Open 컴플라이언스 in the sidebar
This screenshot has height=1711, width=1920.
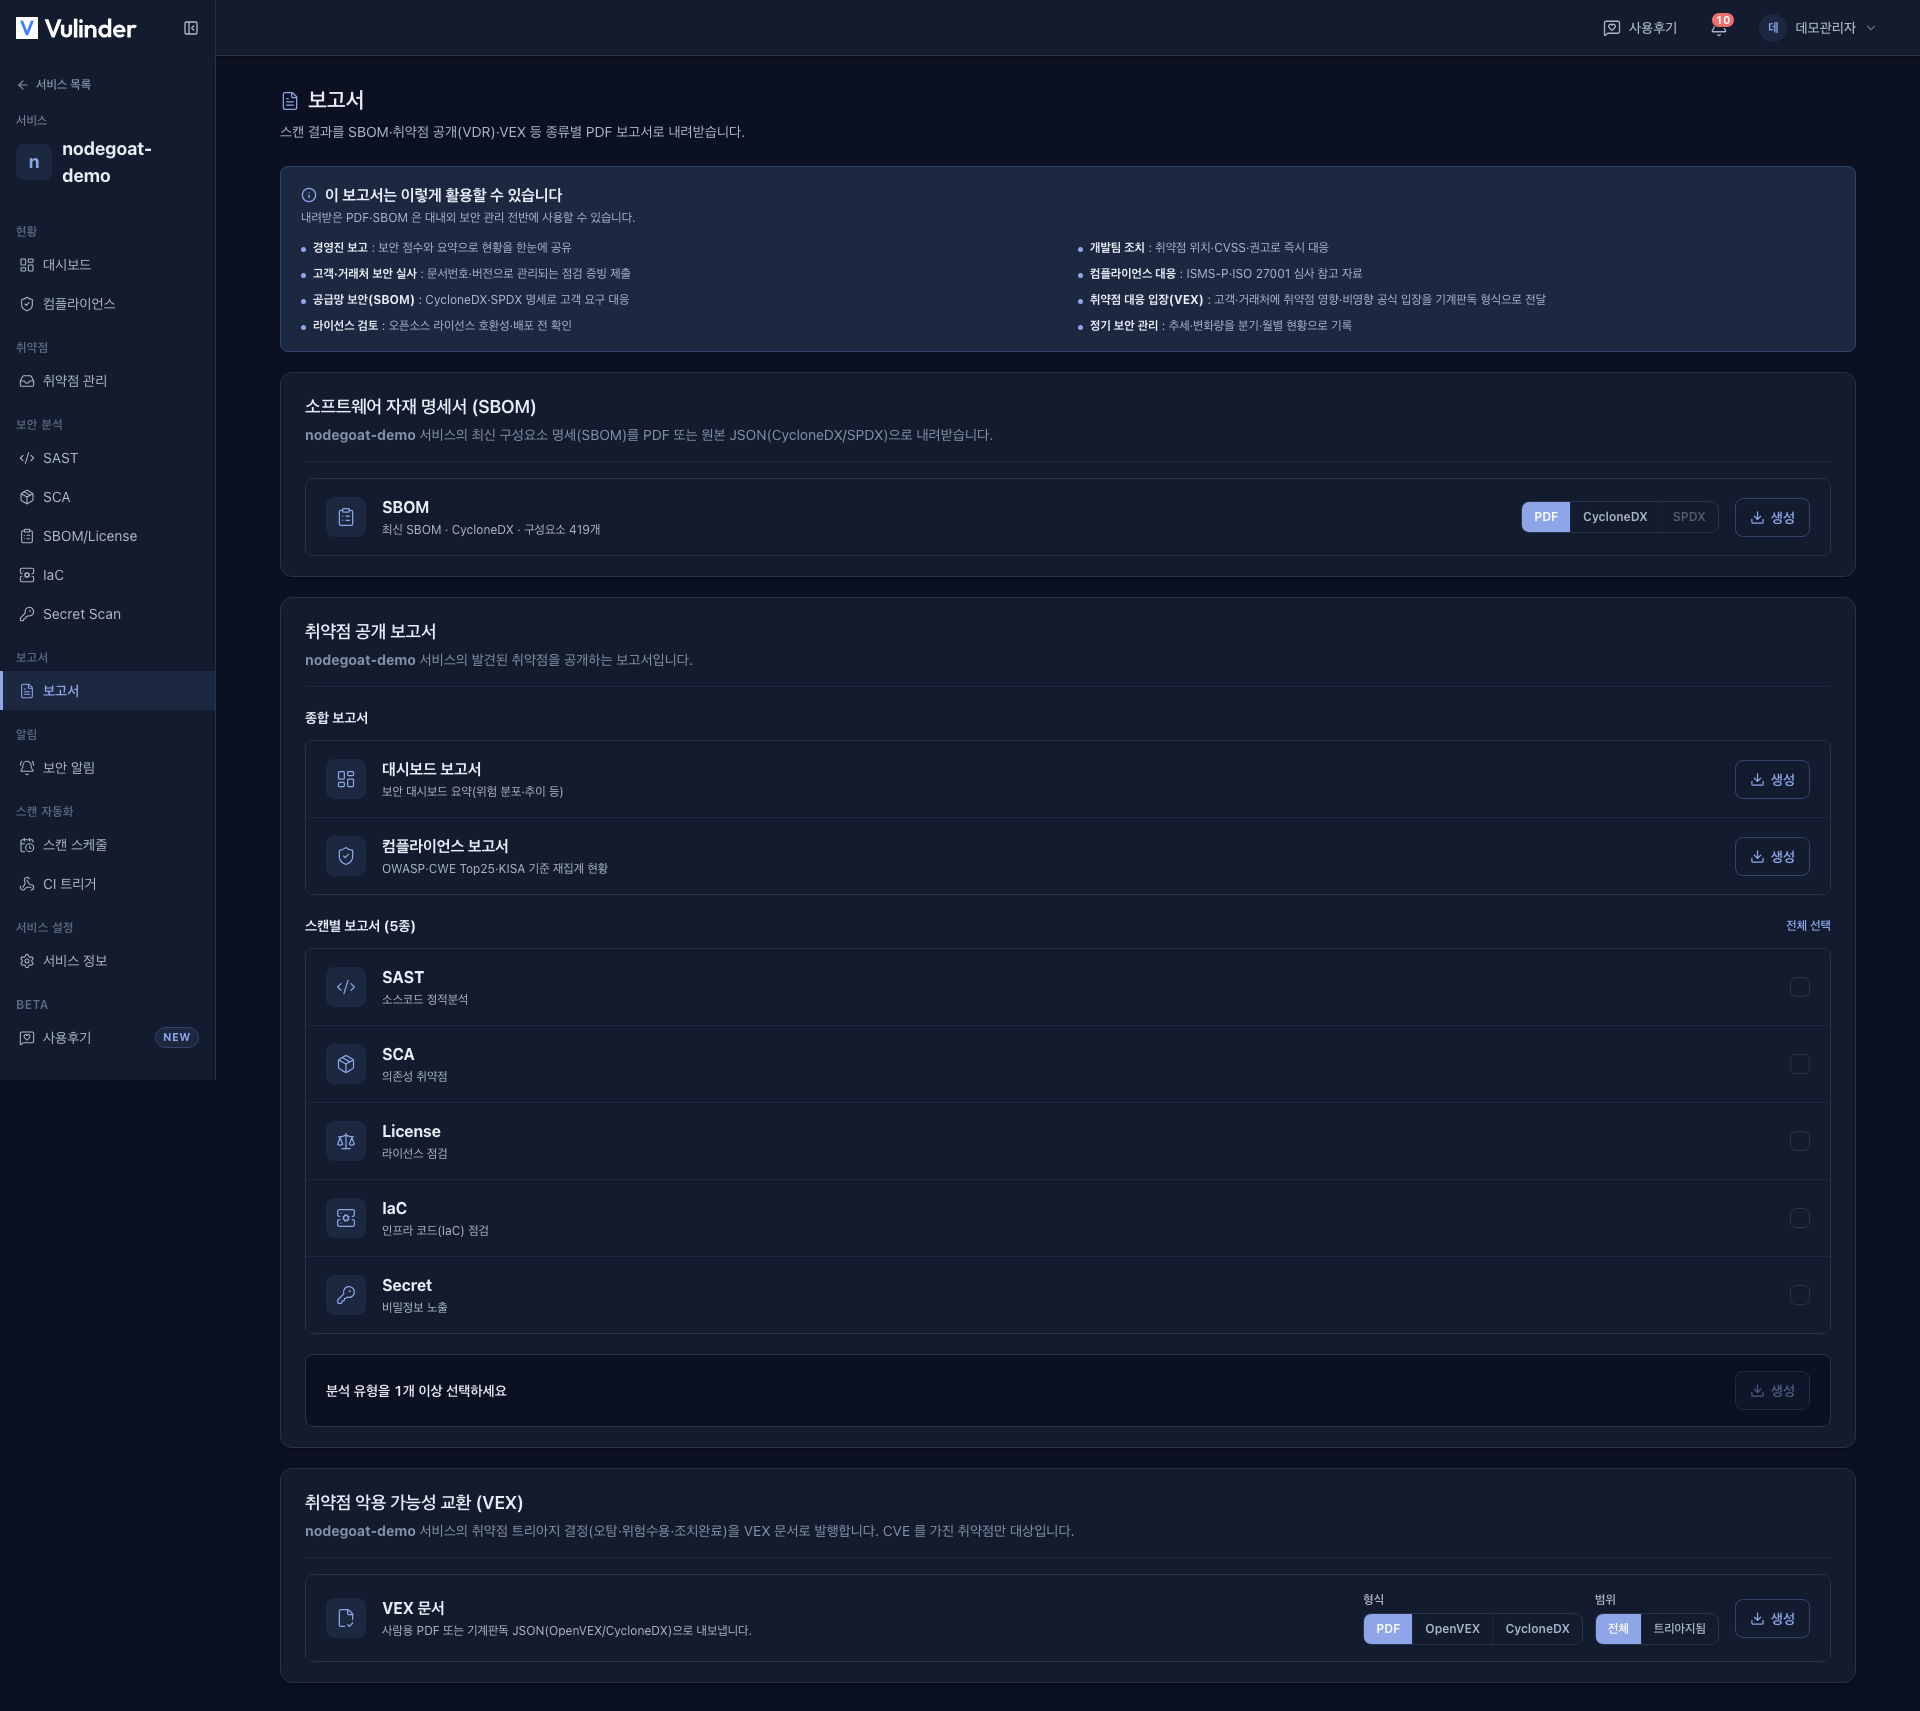point(107,304)
